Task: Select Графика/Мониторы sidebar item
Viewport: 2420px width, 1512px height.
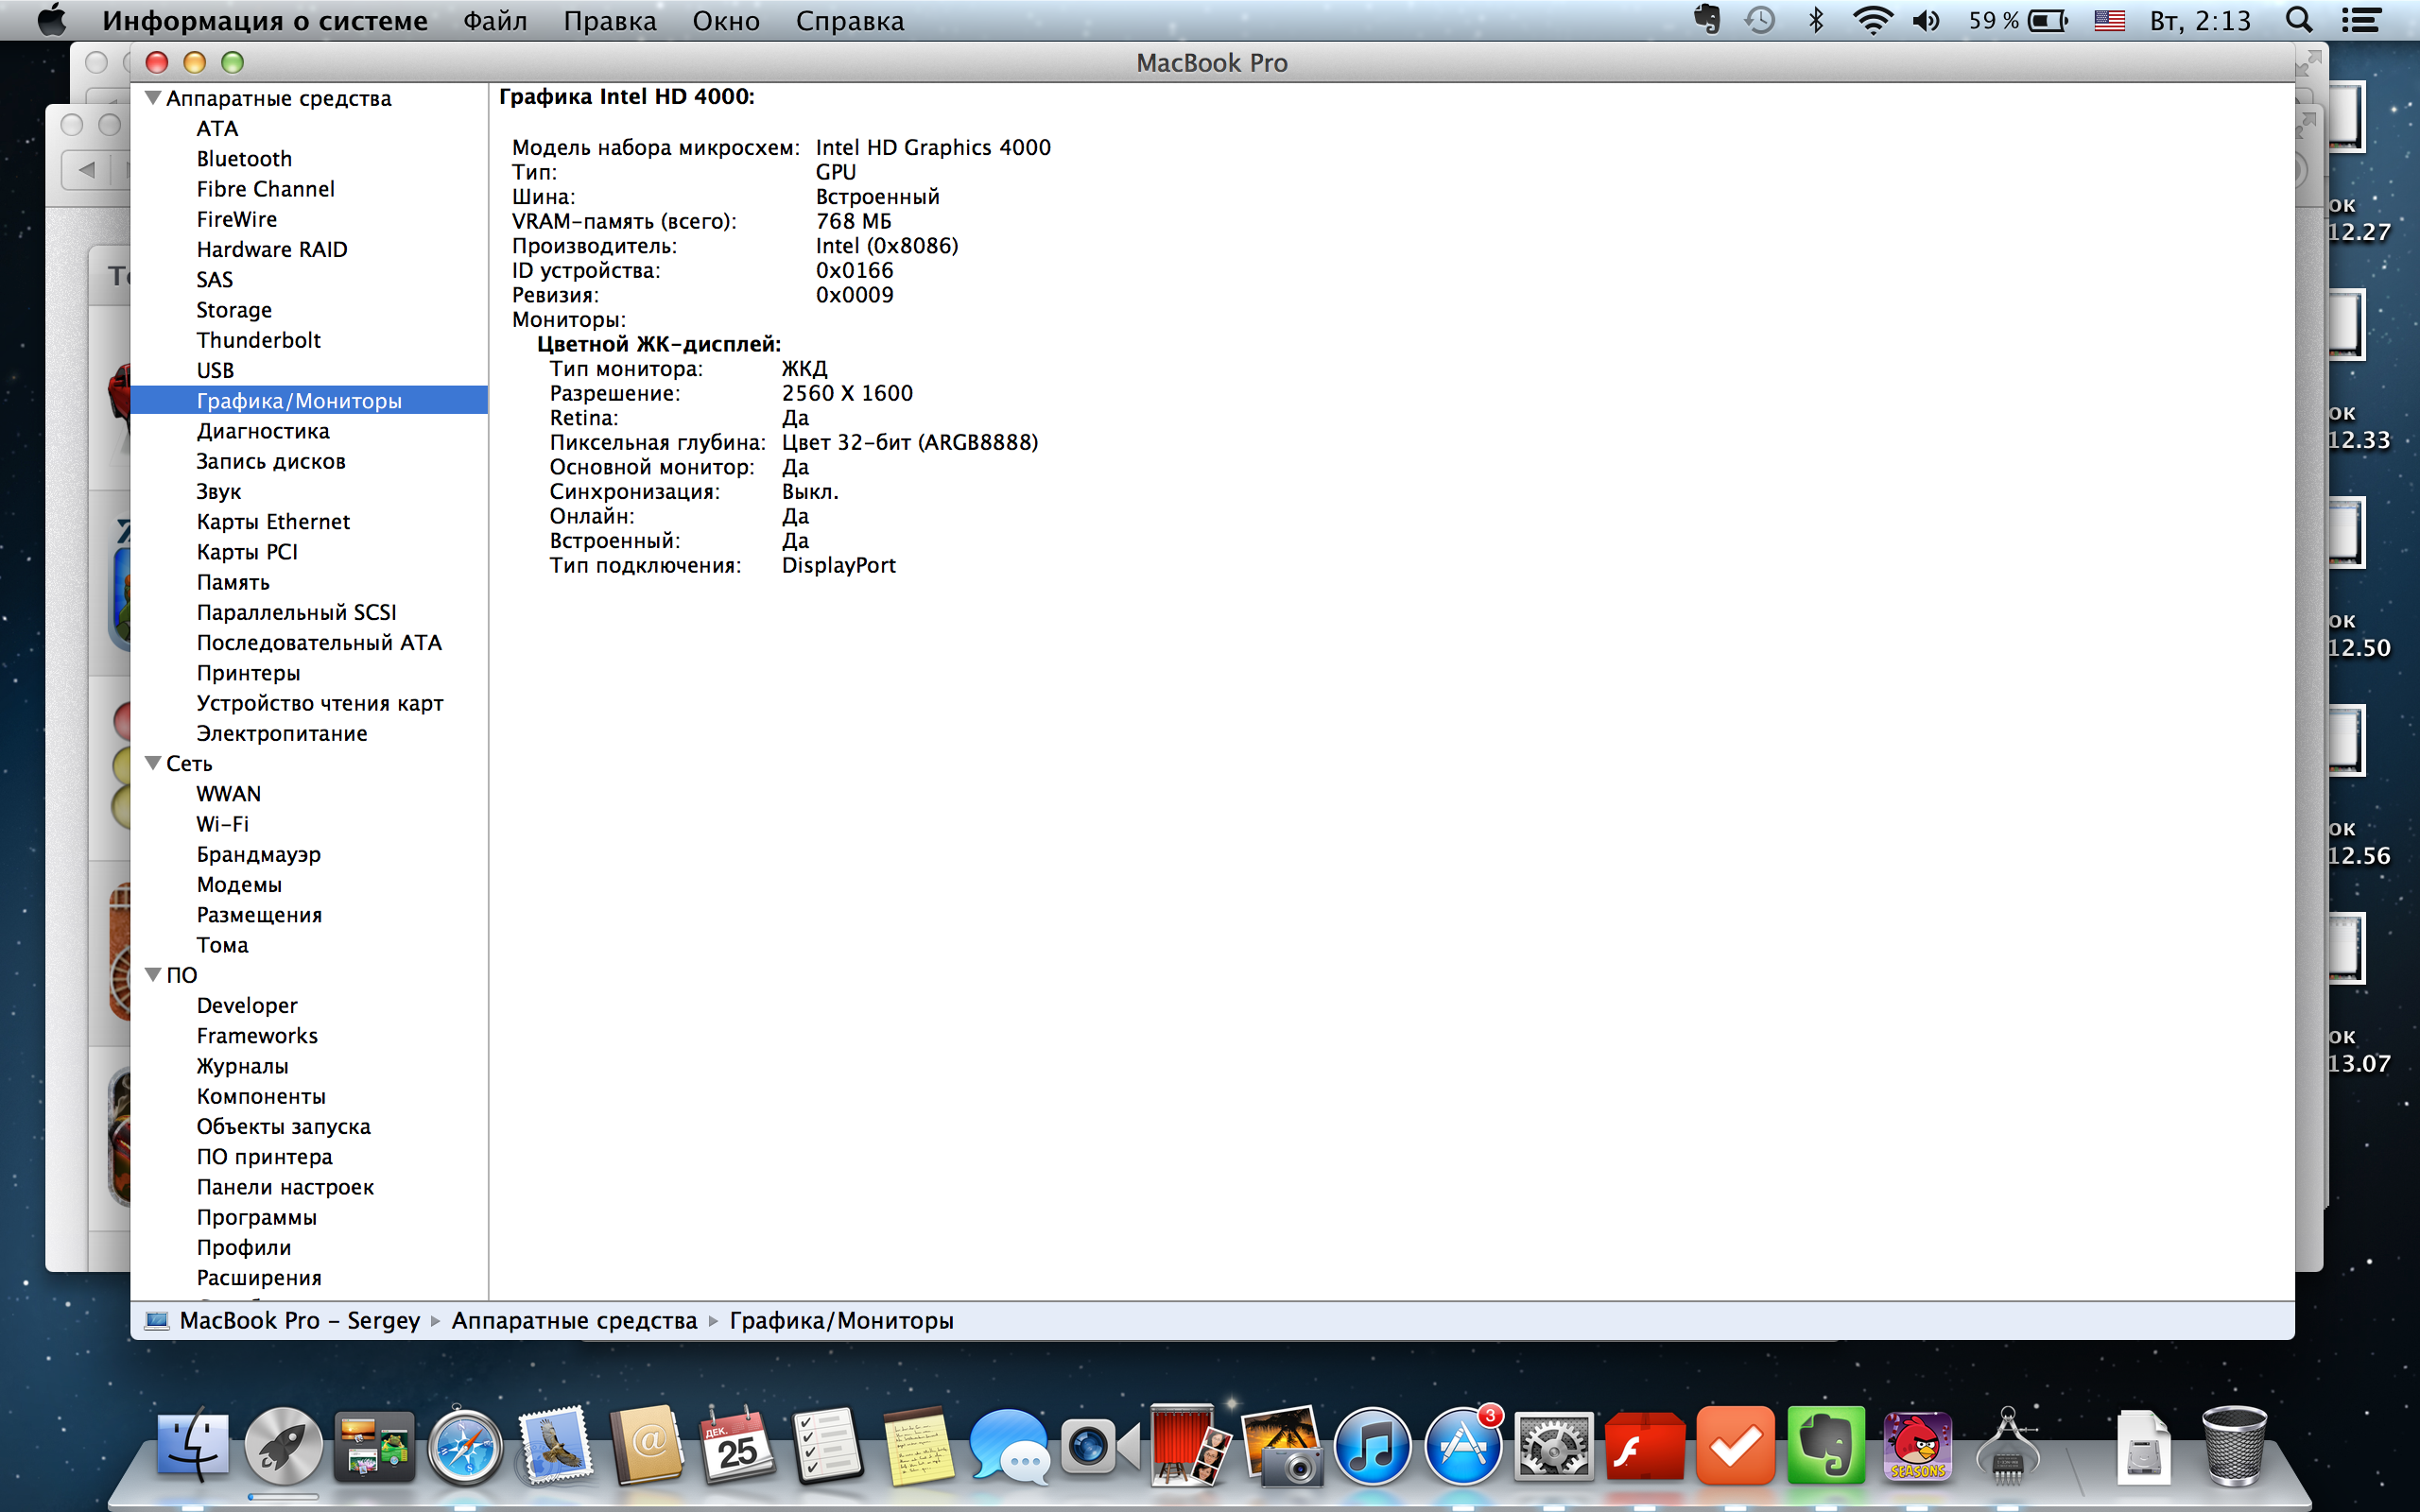Action: tap(309, 400)
